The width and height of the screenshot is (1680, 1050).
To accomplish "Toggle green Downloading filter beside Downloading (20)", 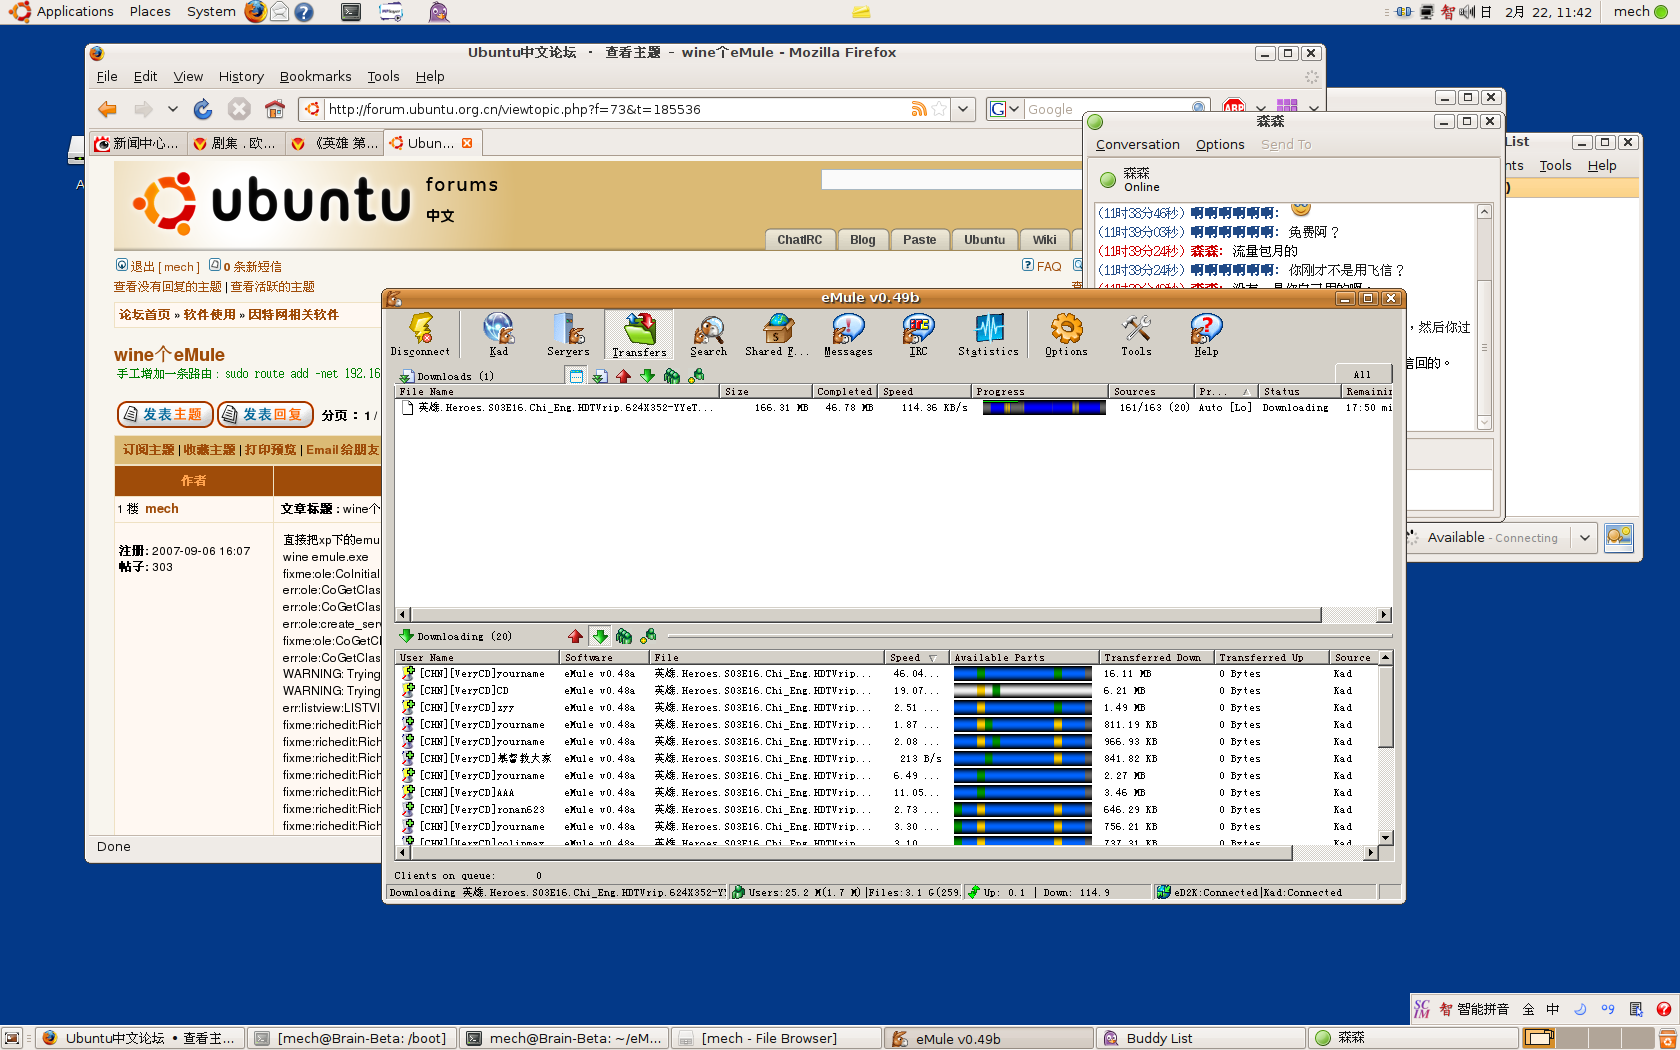I will click(600, 636).
